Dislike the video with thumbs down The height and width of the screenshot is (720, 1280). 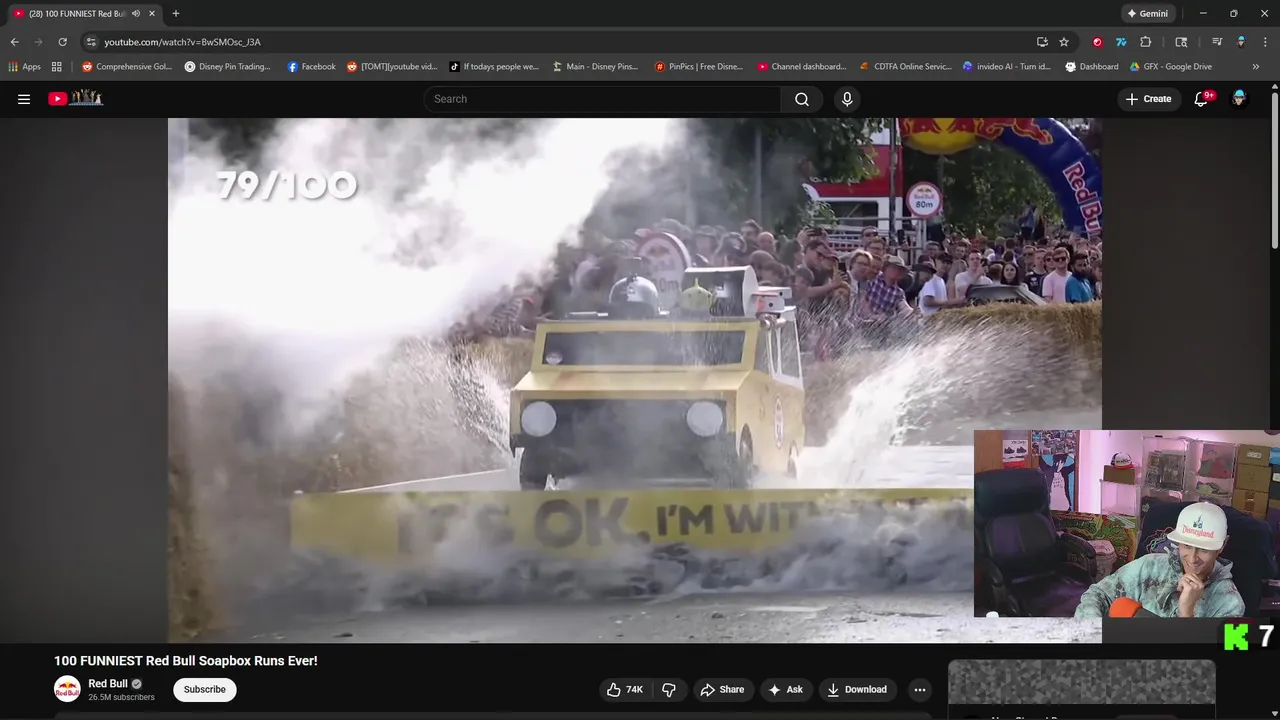click(669, 689)
